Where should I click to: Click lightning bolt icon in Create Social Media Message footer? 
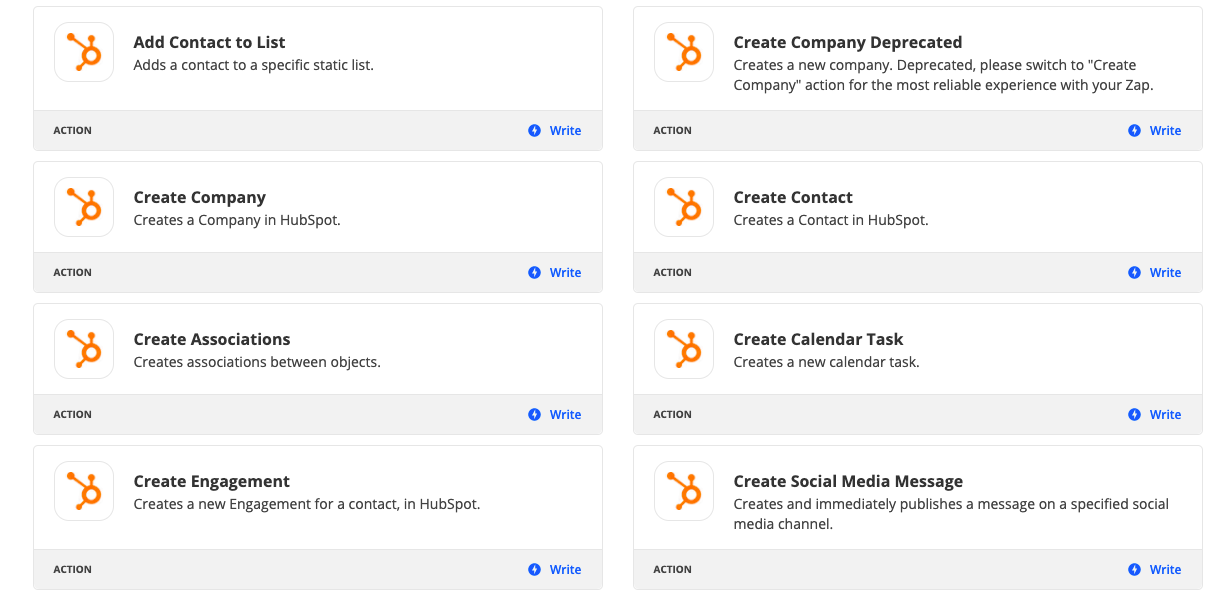1134,570
